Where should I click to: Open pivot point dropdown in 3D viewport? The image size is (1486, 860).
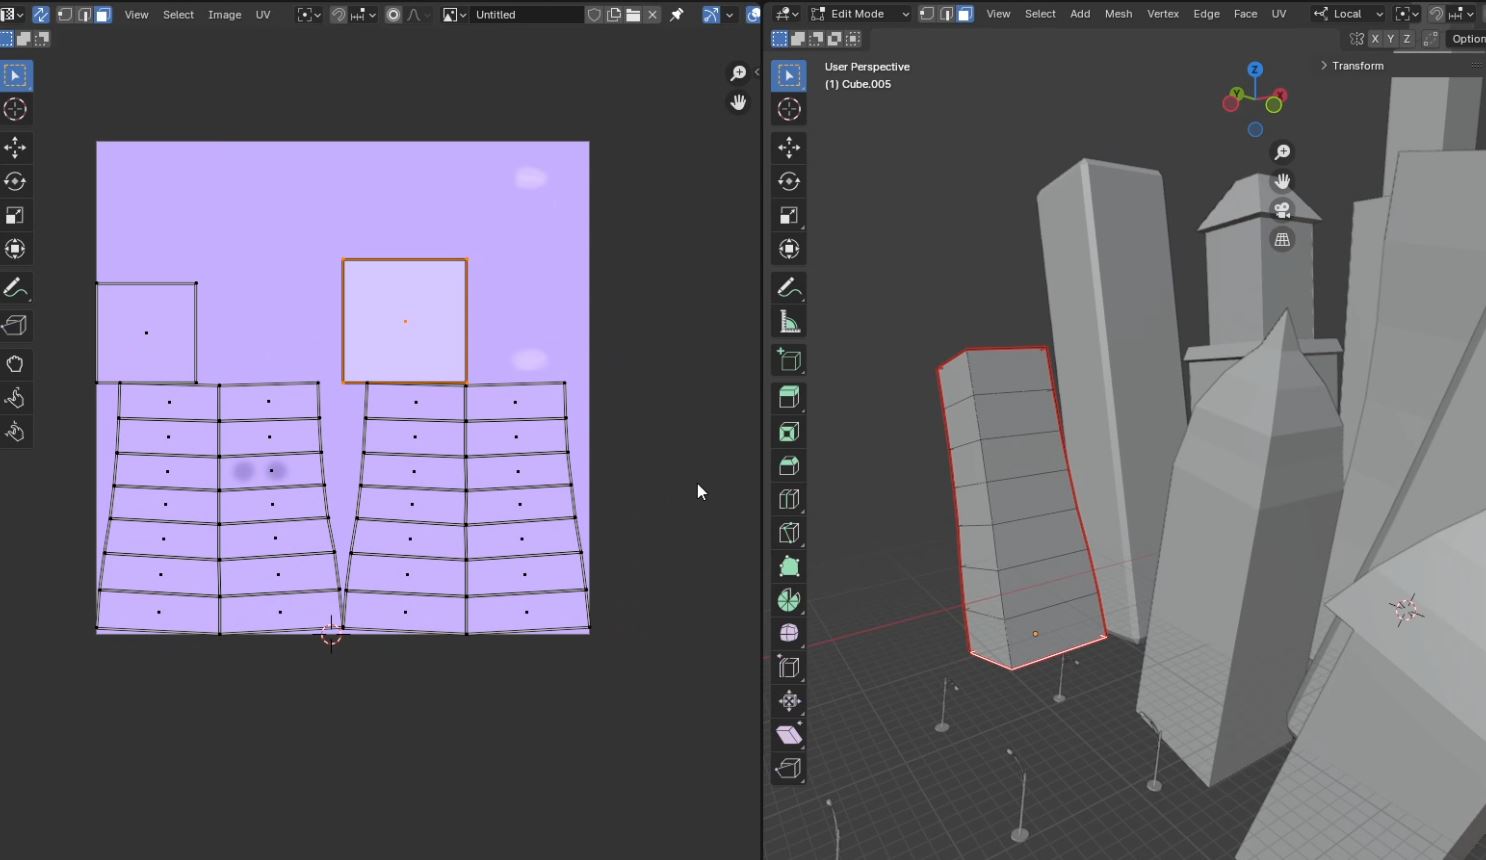click(1407, 14)
